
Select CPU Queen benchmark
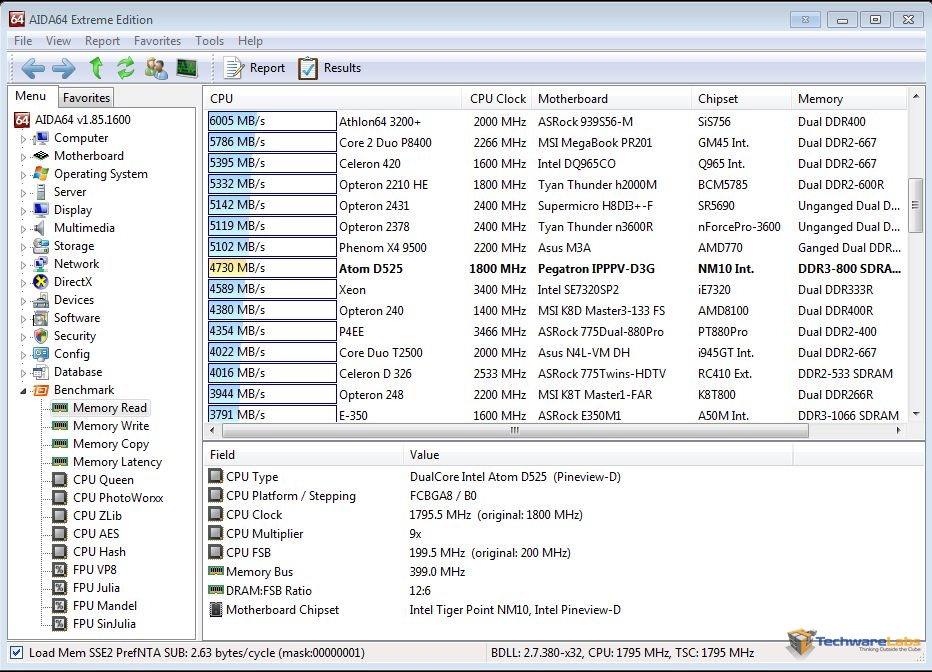point(103,480)
